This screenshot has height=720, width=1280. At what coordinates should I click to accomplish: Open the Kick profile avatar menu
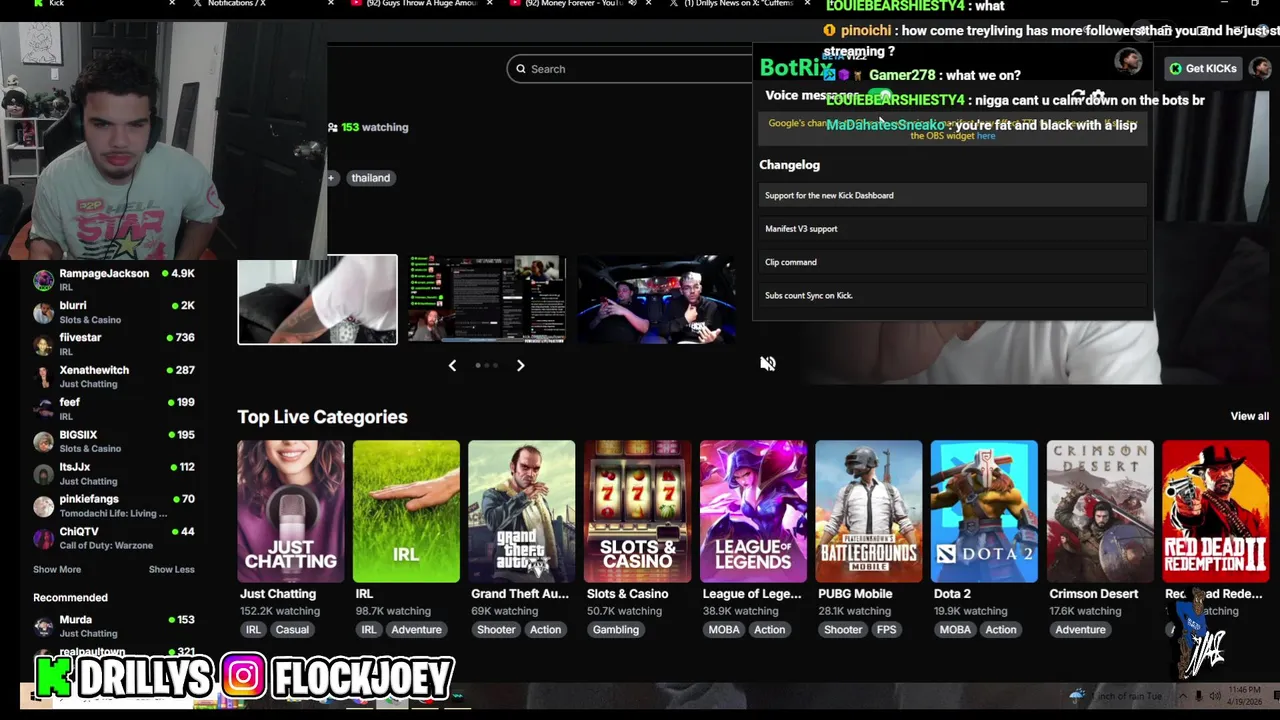point(1260,68)
